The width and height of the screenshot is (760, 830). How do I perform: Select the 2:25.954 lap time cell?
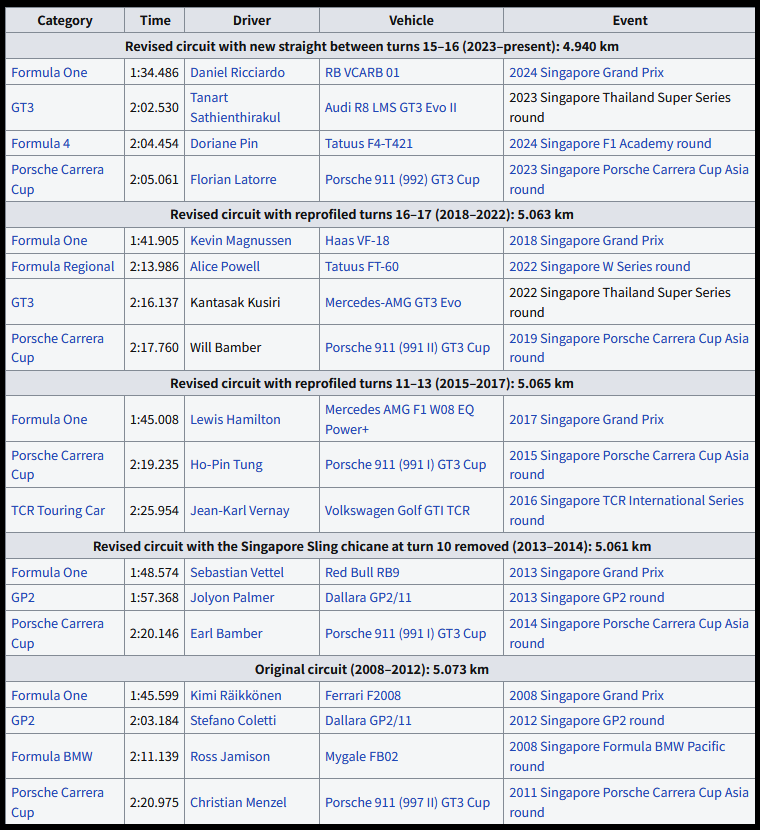(x=155, y=510)
